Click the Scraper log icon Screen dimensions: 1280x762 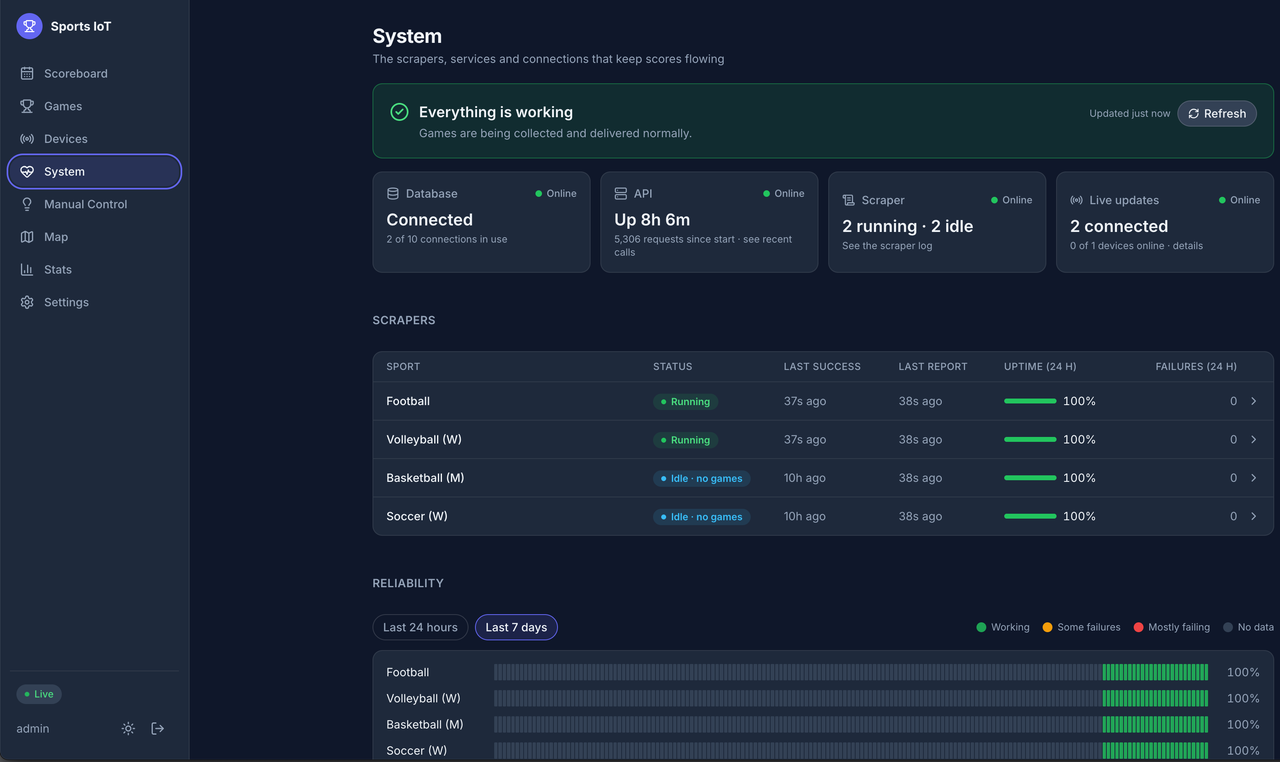coord(849,200)
